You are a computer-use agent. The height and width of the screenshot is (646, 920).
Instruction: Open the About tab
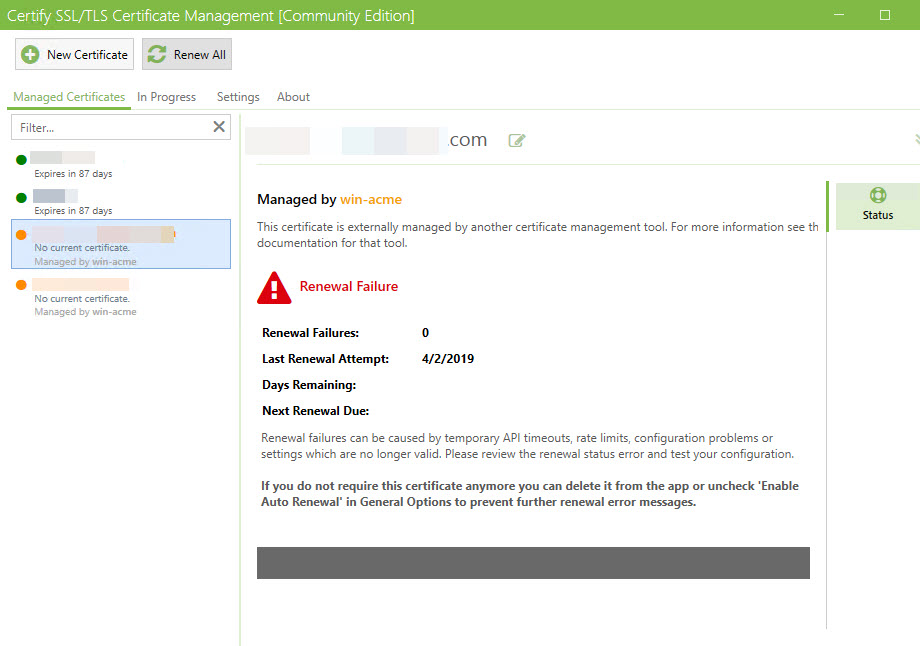(293, 97)
